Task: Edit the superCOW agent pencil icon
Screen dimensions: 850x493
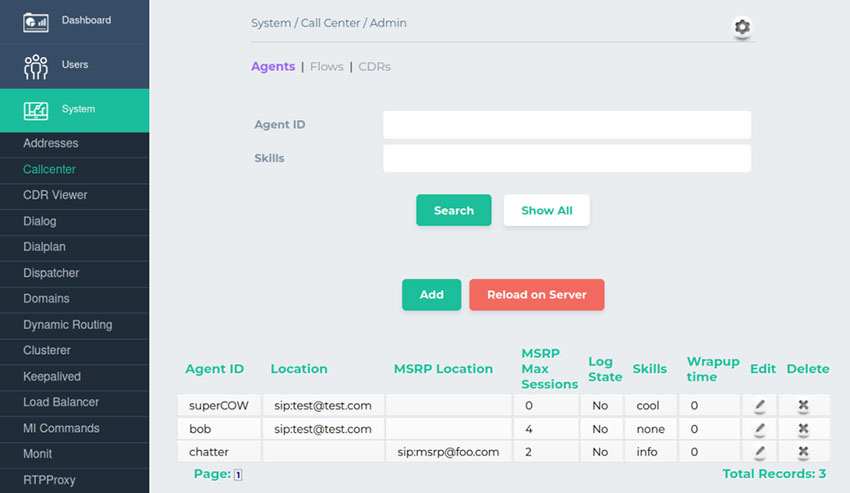Action: [760, 405]
